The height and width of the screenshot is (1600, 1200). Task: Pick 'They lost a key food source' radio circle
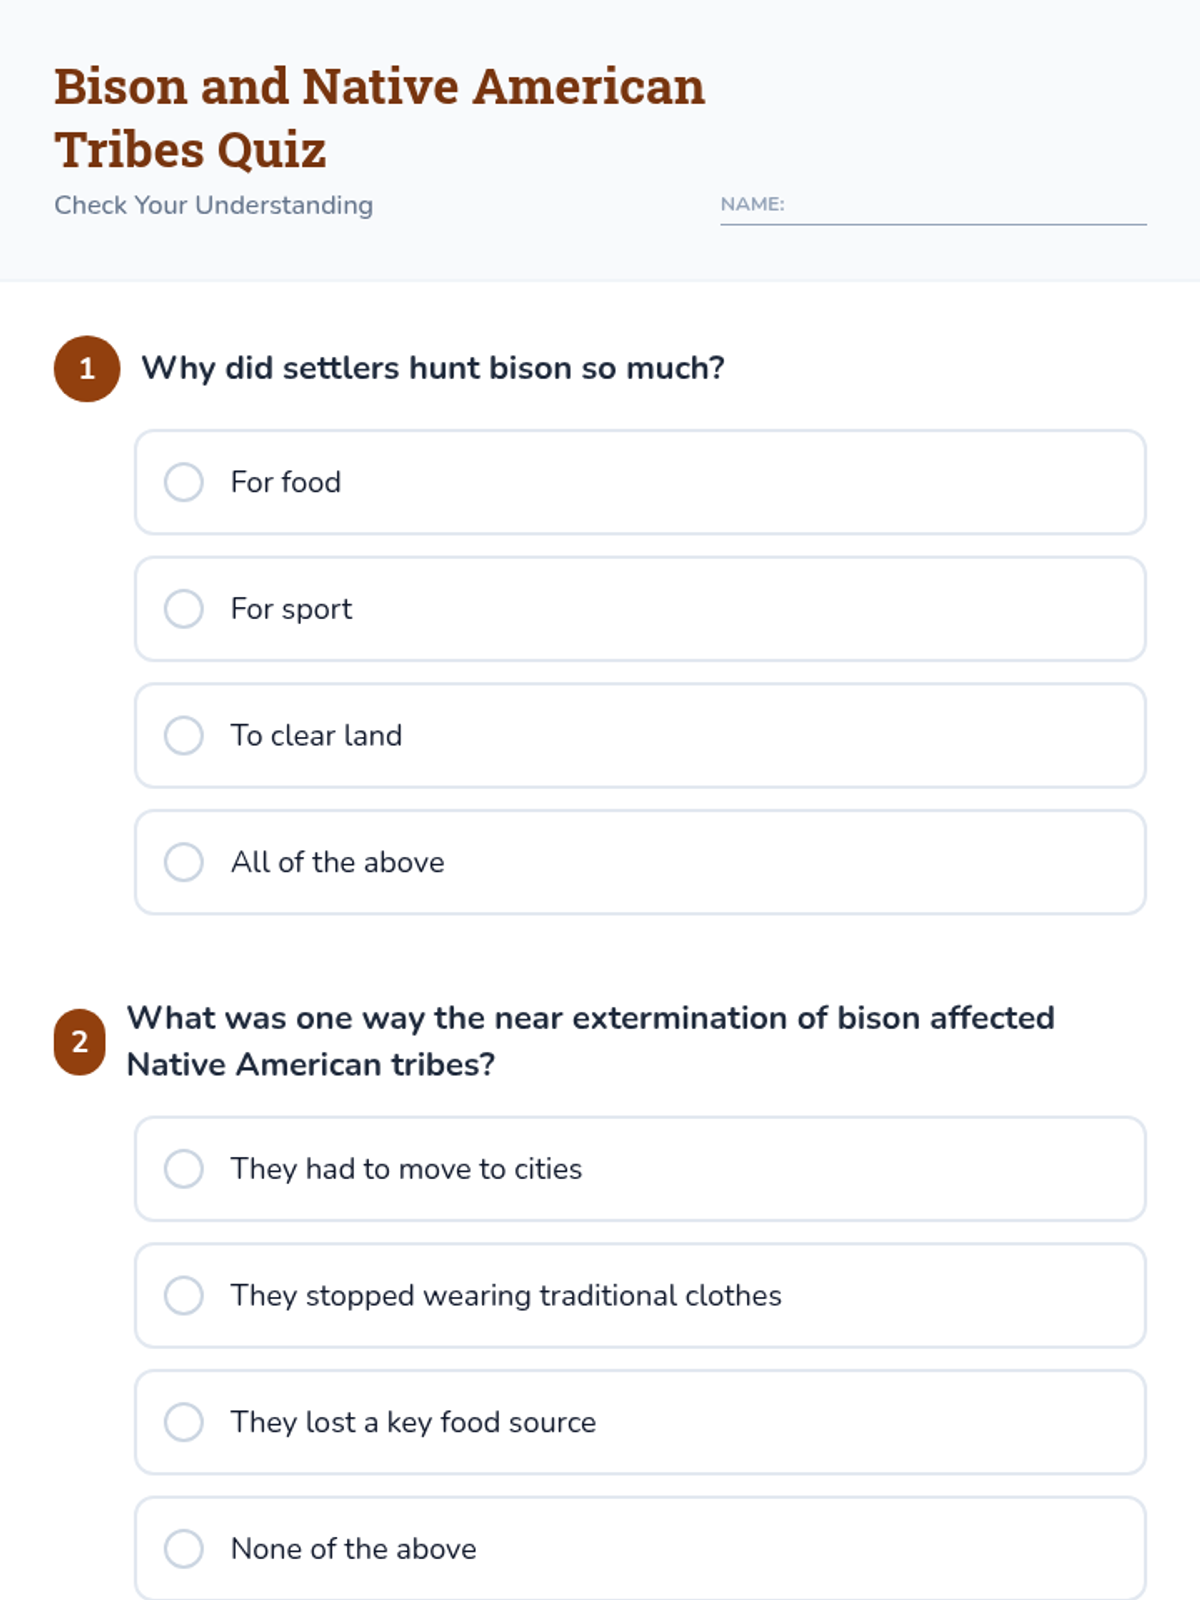(x=184, y=1422)
